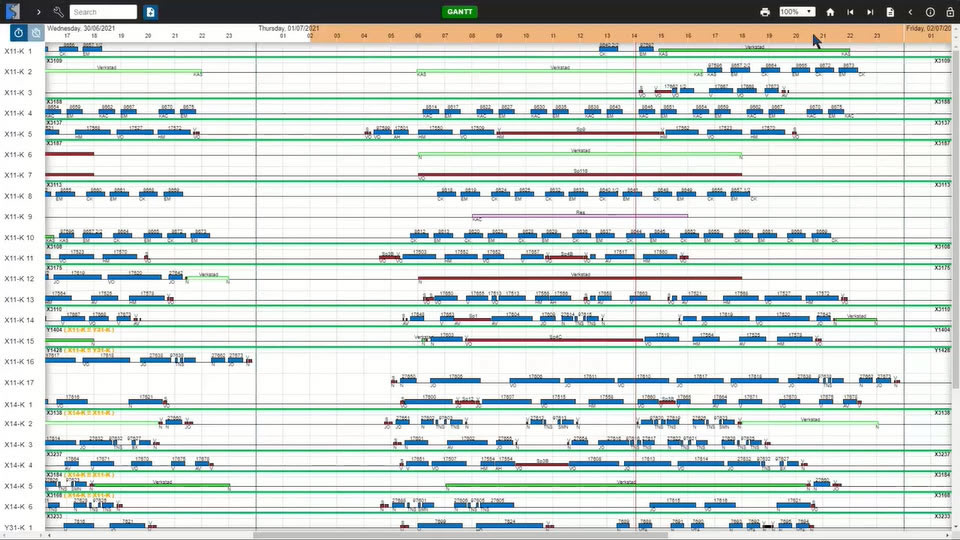Click the red Sp9 bar in row X11-K 5
Screen dimensions: 960x540
pyautogui.click(x=580, y=133)
